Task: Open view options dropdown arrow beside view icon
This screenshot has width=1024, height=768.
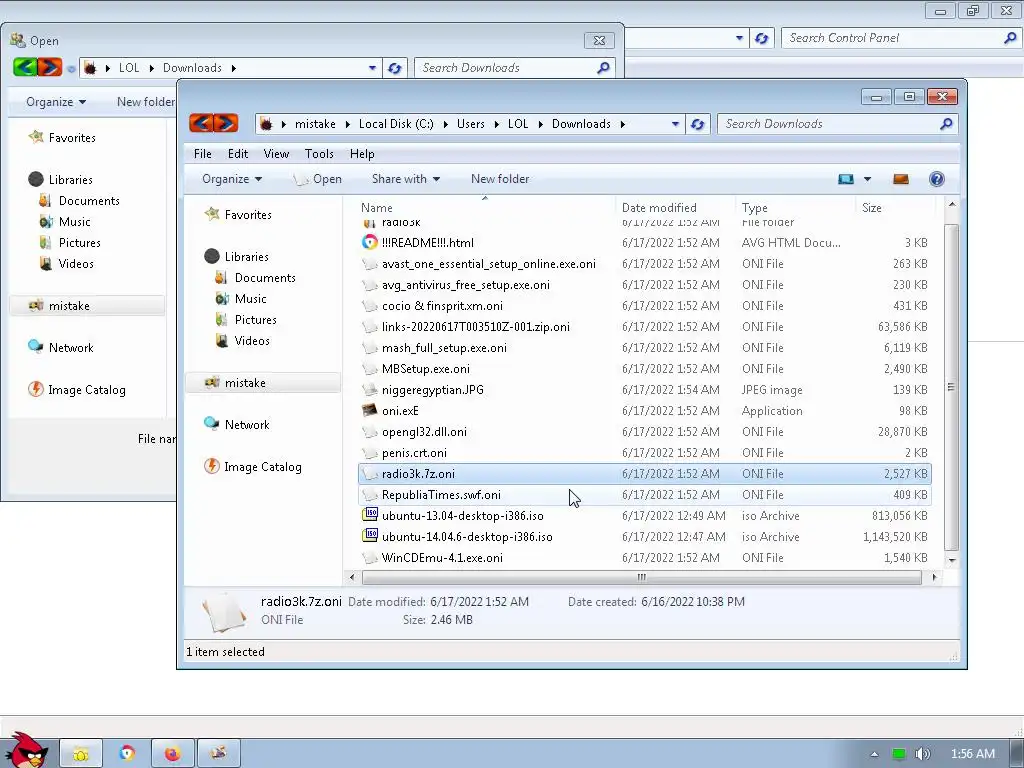Action: [867, 179]
